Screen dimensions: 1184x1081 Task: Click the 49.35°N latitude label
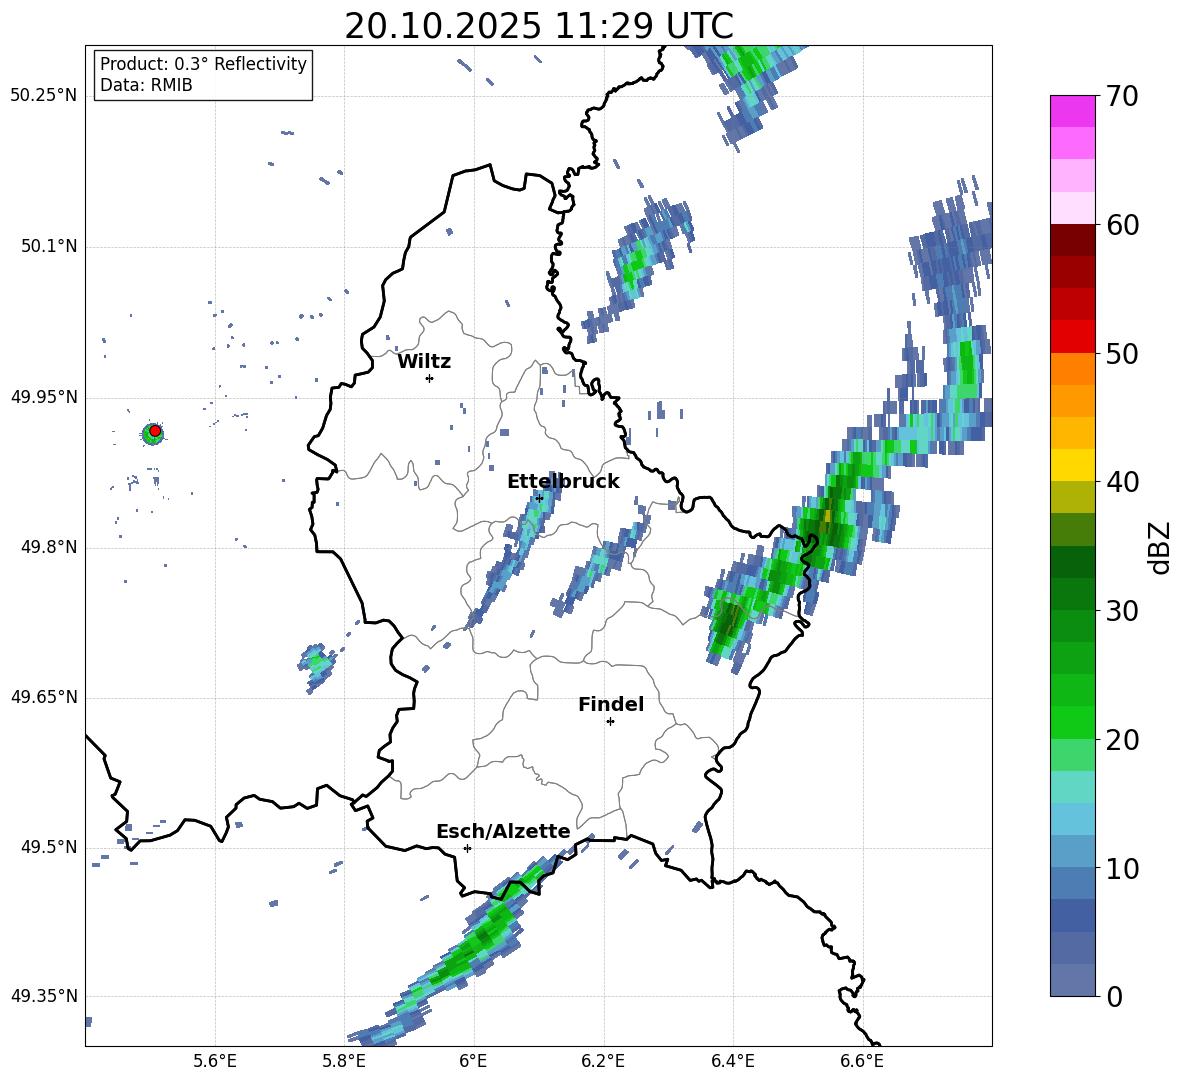[x=44, y=996]
